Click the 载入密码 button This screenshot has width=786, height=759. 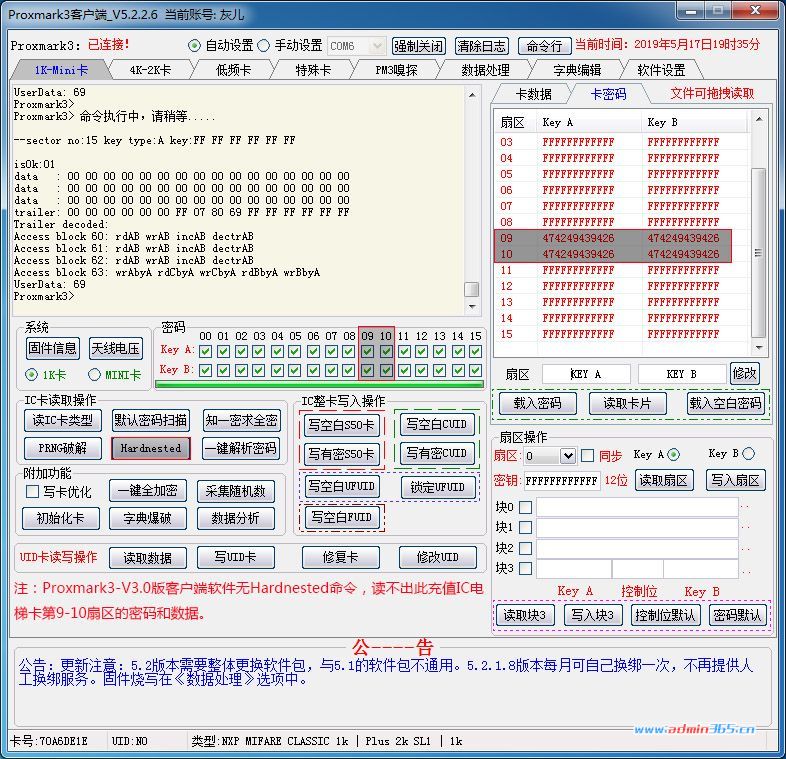pos(537,403)
